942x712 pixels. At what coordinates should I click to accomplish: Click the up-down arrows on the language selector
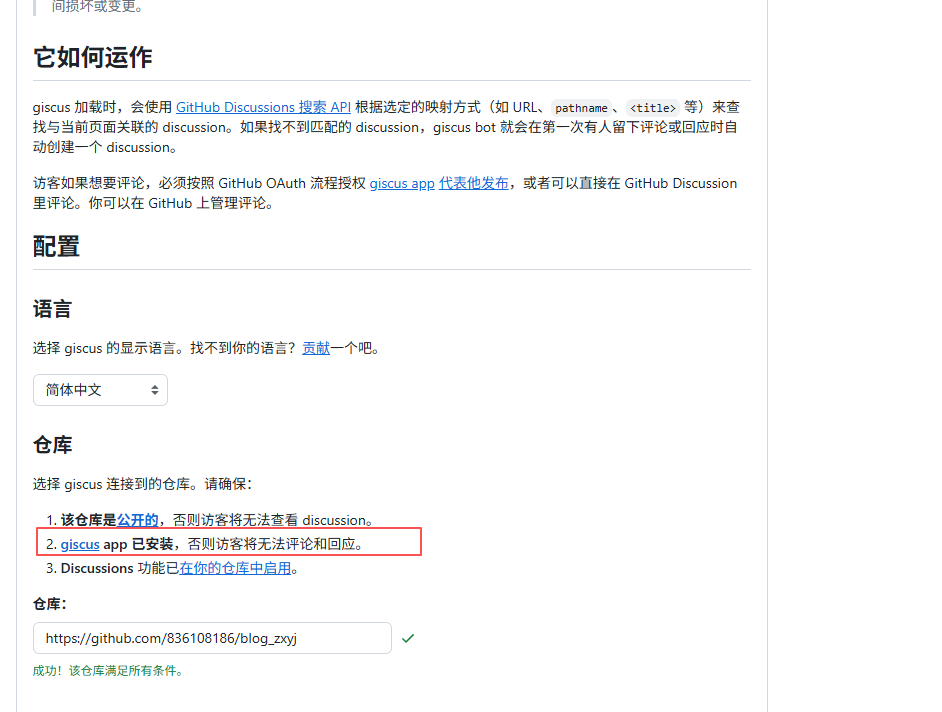155,390
